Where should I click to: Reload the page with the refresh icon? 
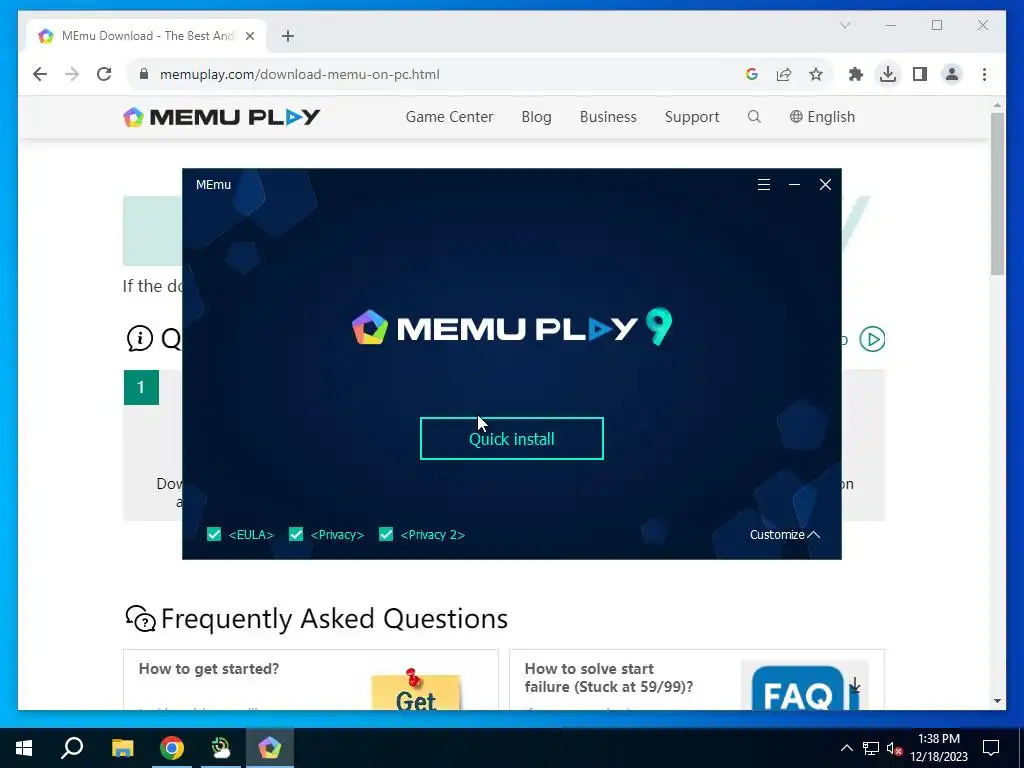pos(104,74)
